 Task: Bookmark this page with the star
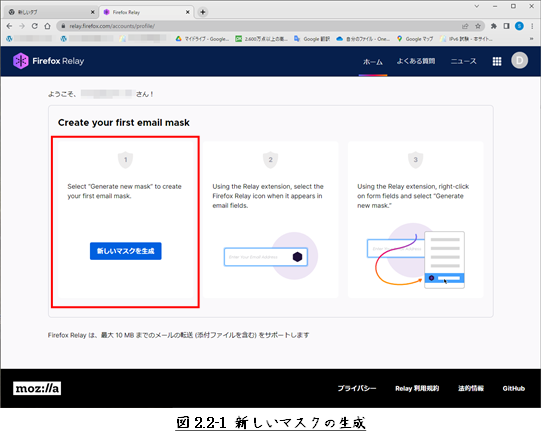(478, 26)
